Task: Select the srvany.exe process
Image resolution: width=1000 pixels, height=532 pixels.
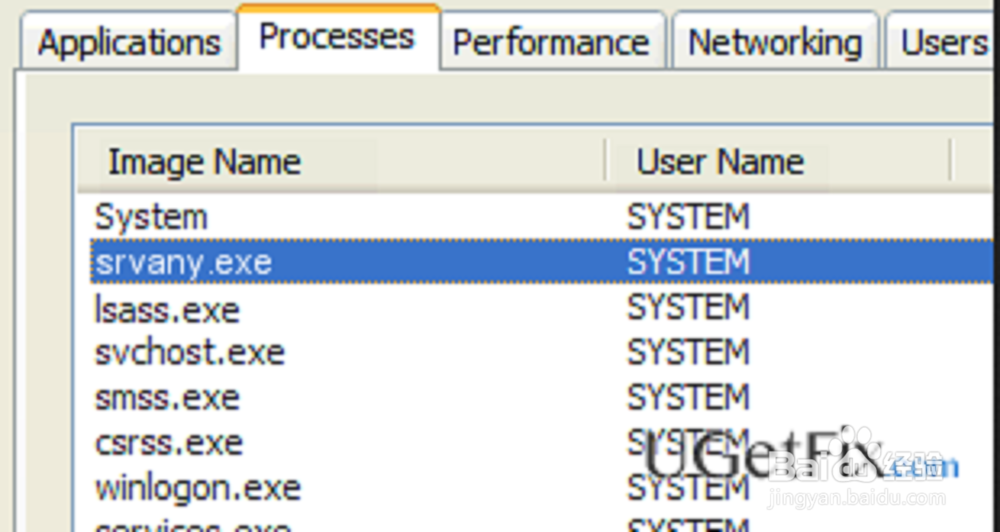Action: point(541,262)
